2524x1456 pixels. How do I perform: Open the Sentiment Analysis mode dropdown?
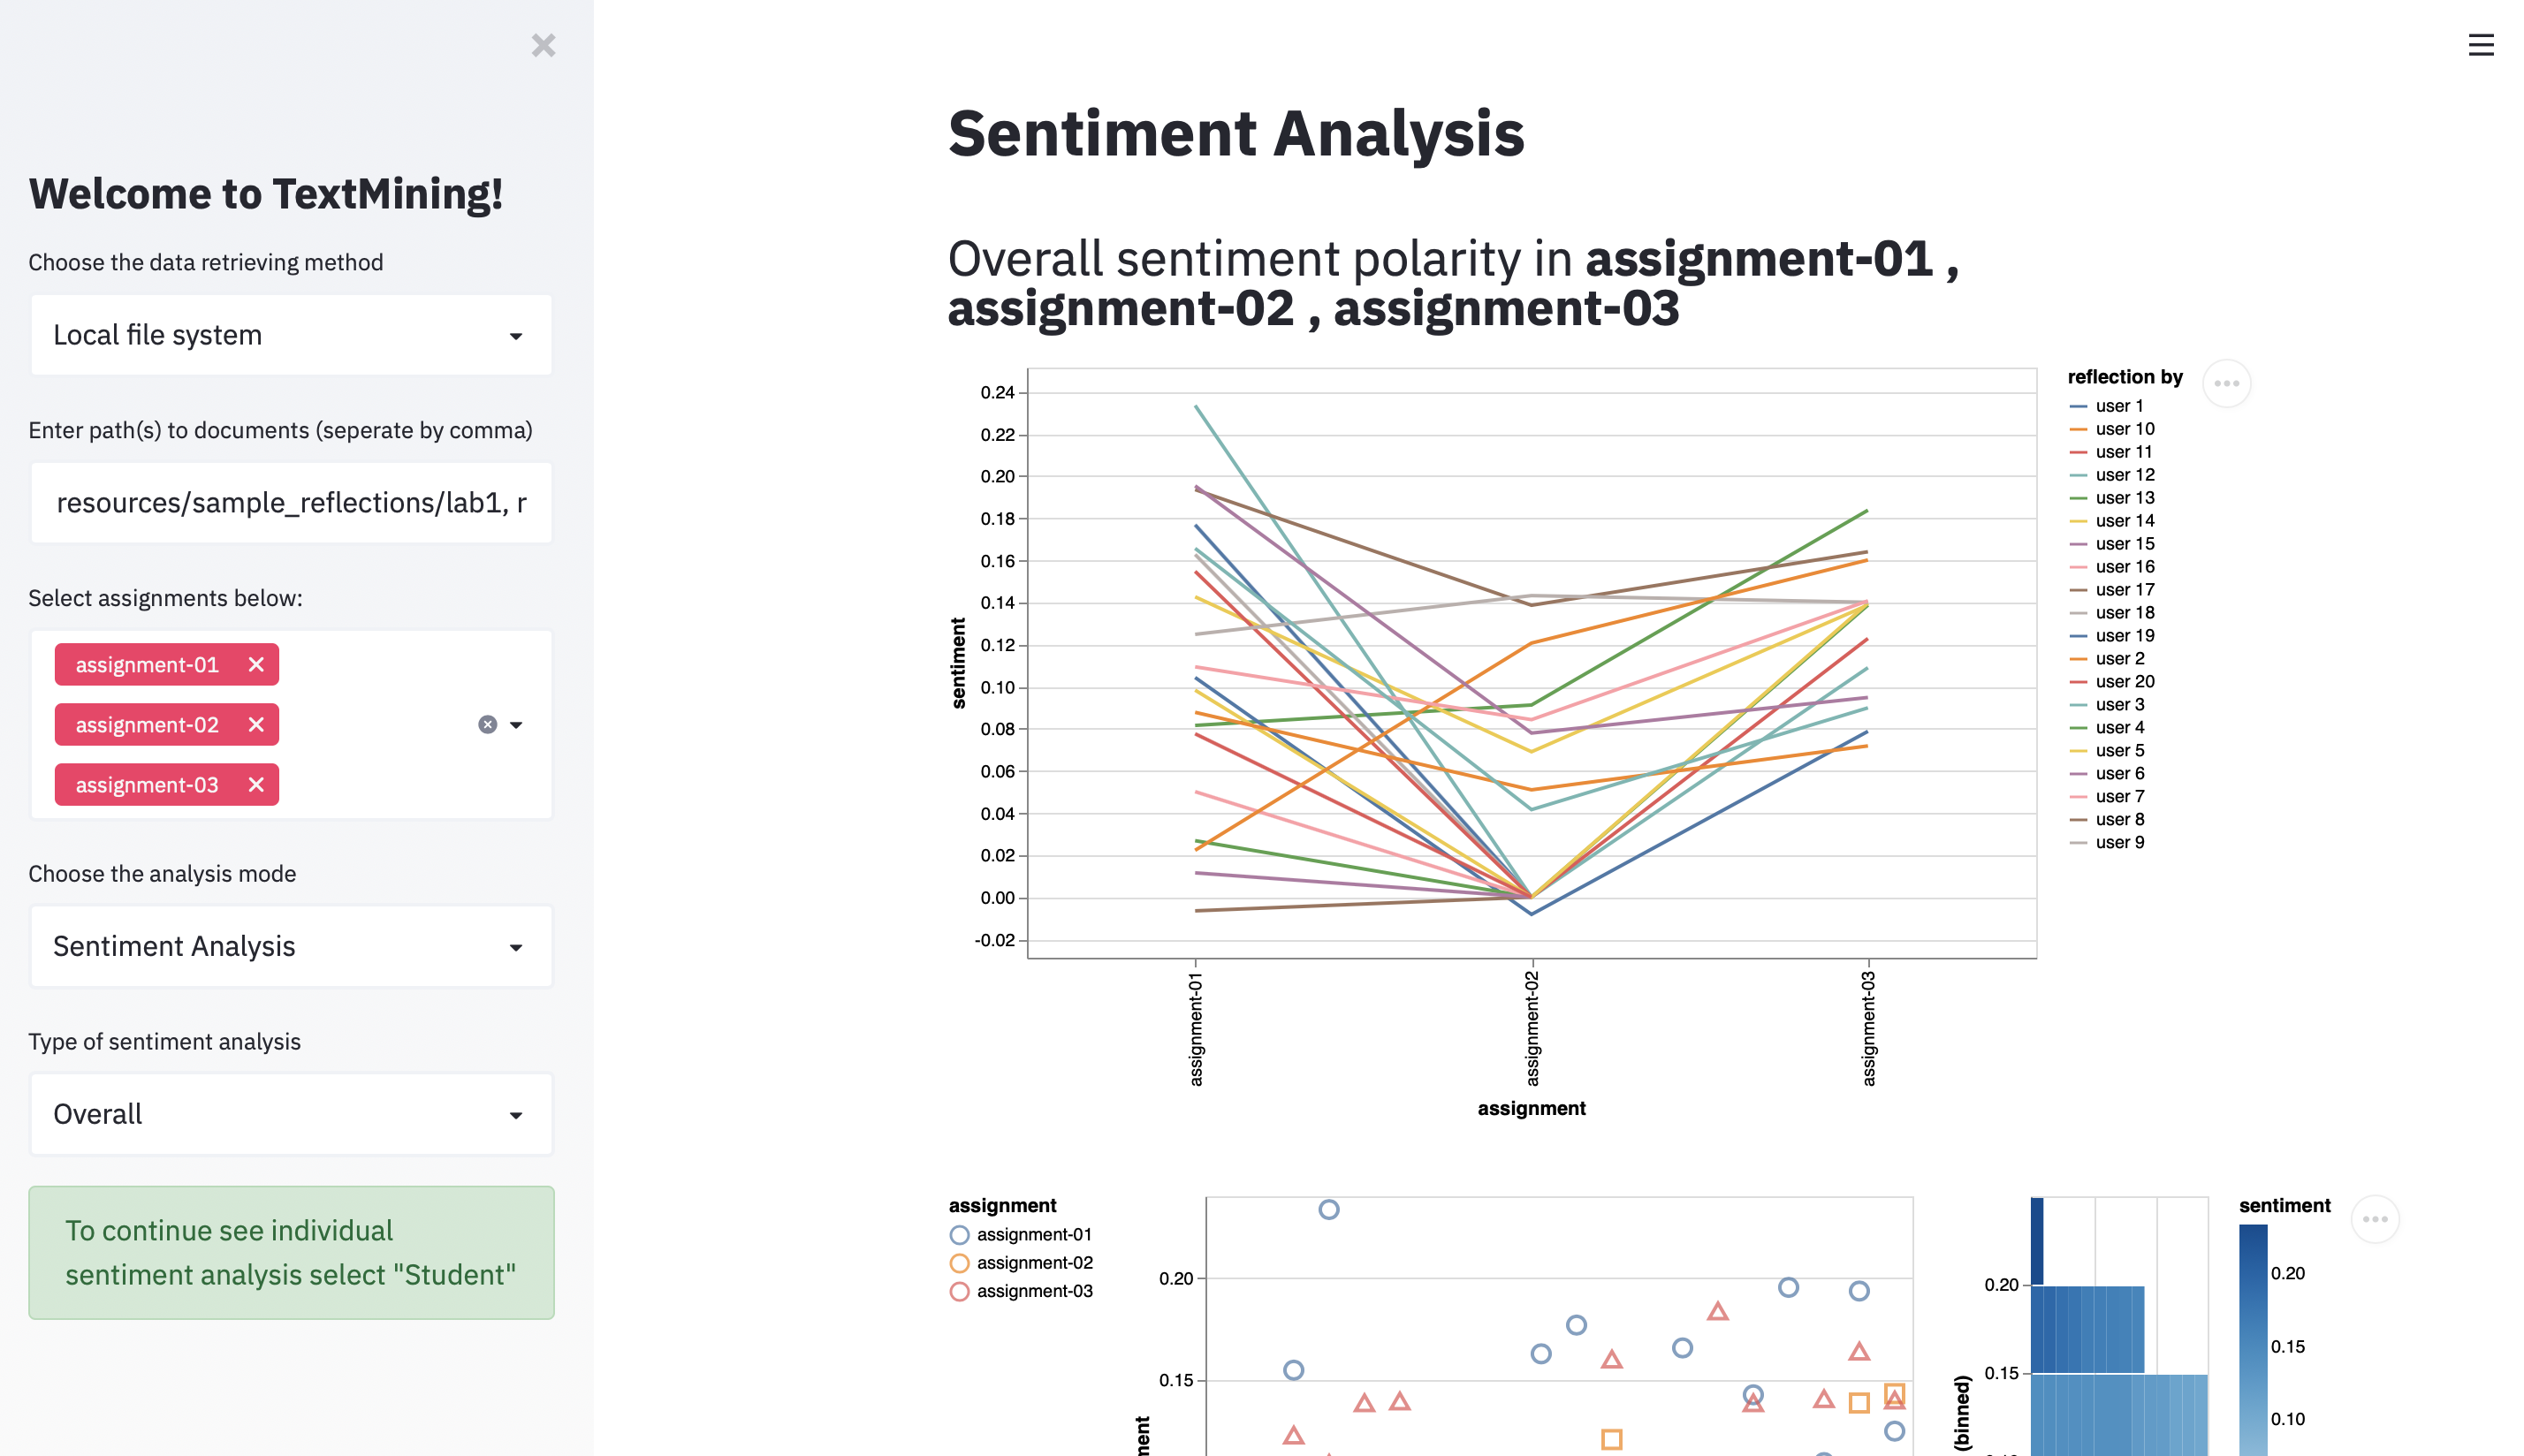pos(291,946)
